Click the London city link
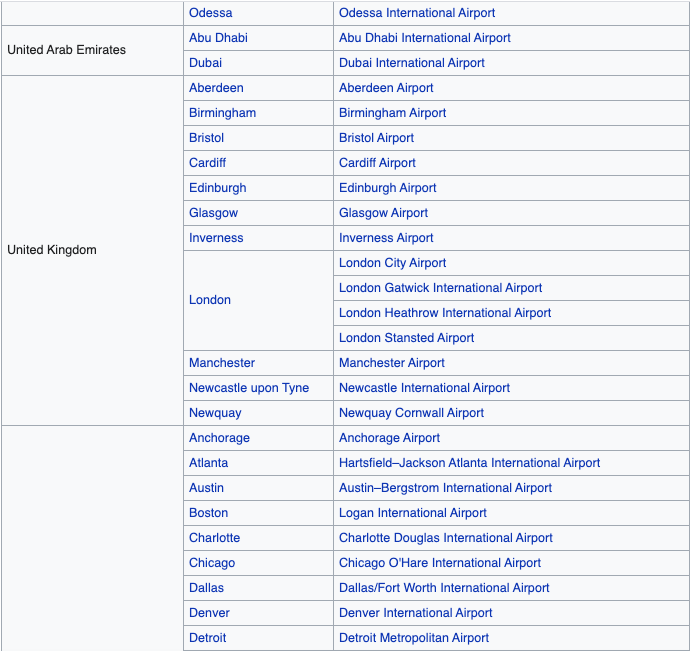Image resolution: width=690 pixels, height=651 pixels. tap(210, 300)
